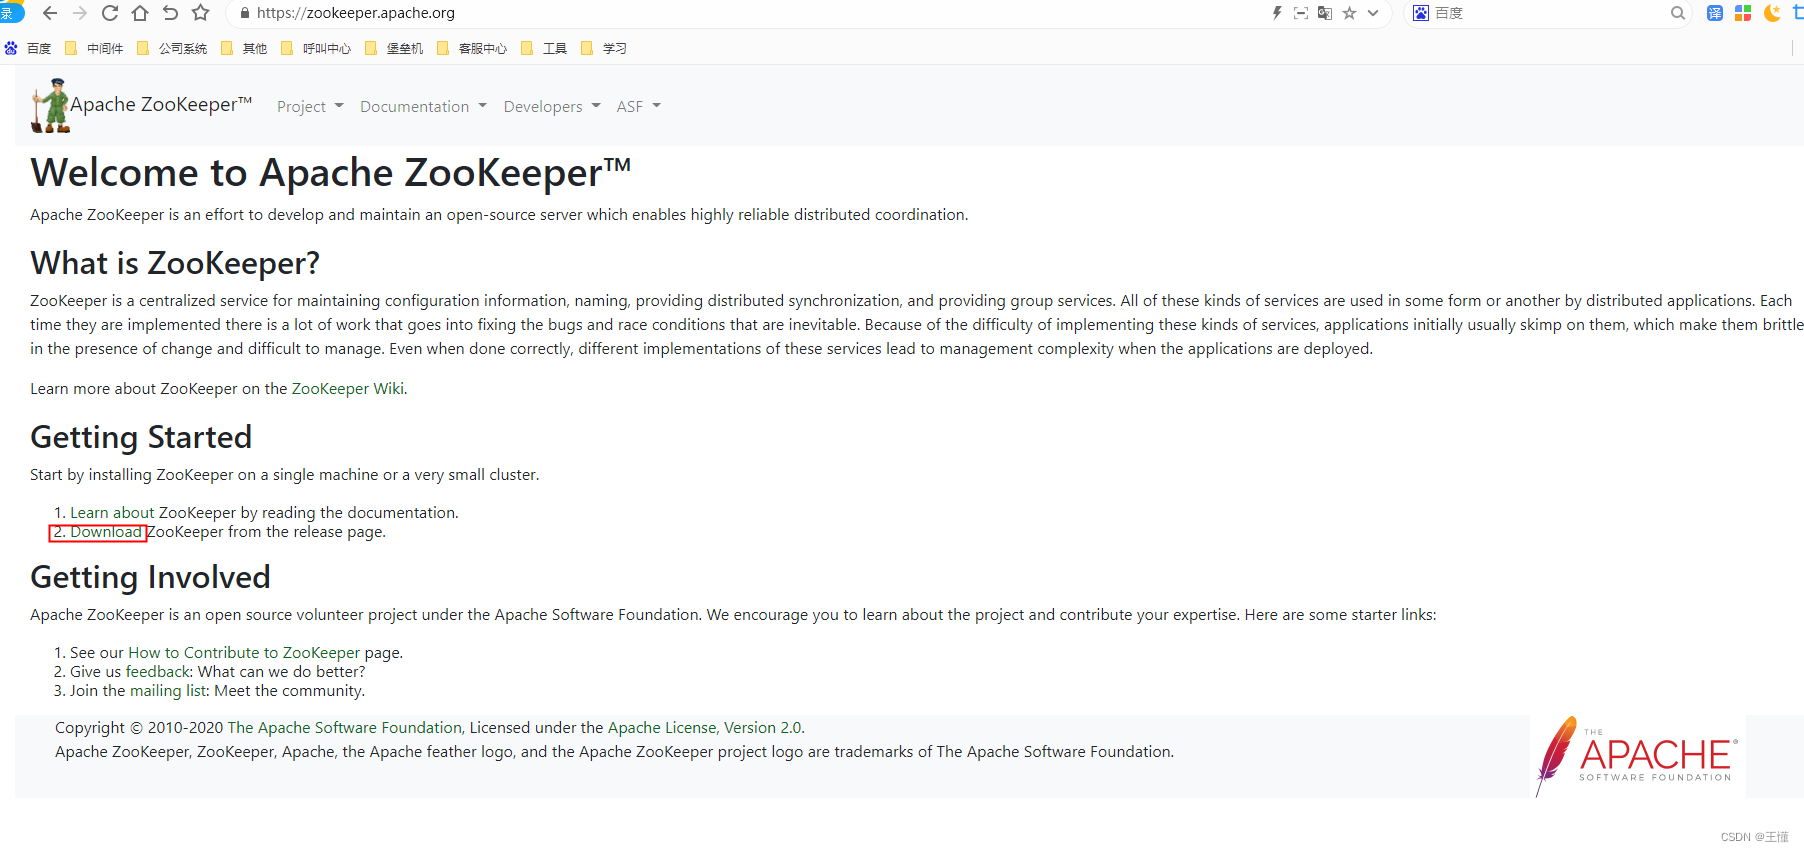Open the 工具 bookmark folder

click(544, 48)
